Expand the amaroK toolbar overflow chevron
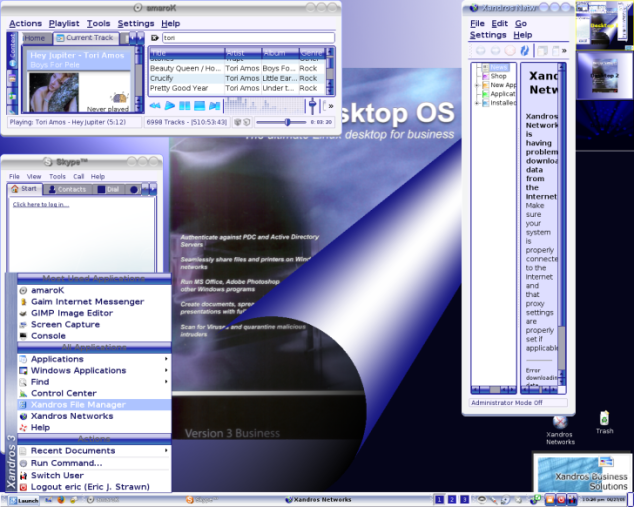 (x=331, y=106)
